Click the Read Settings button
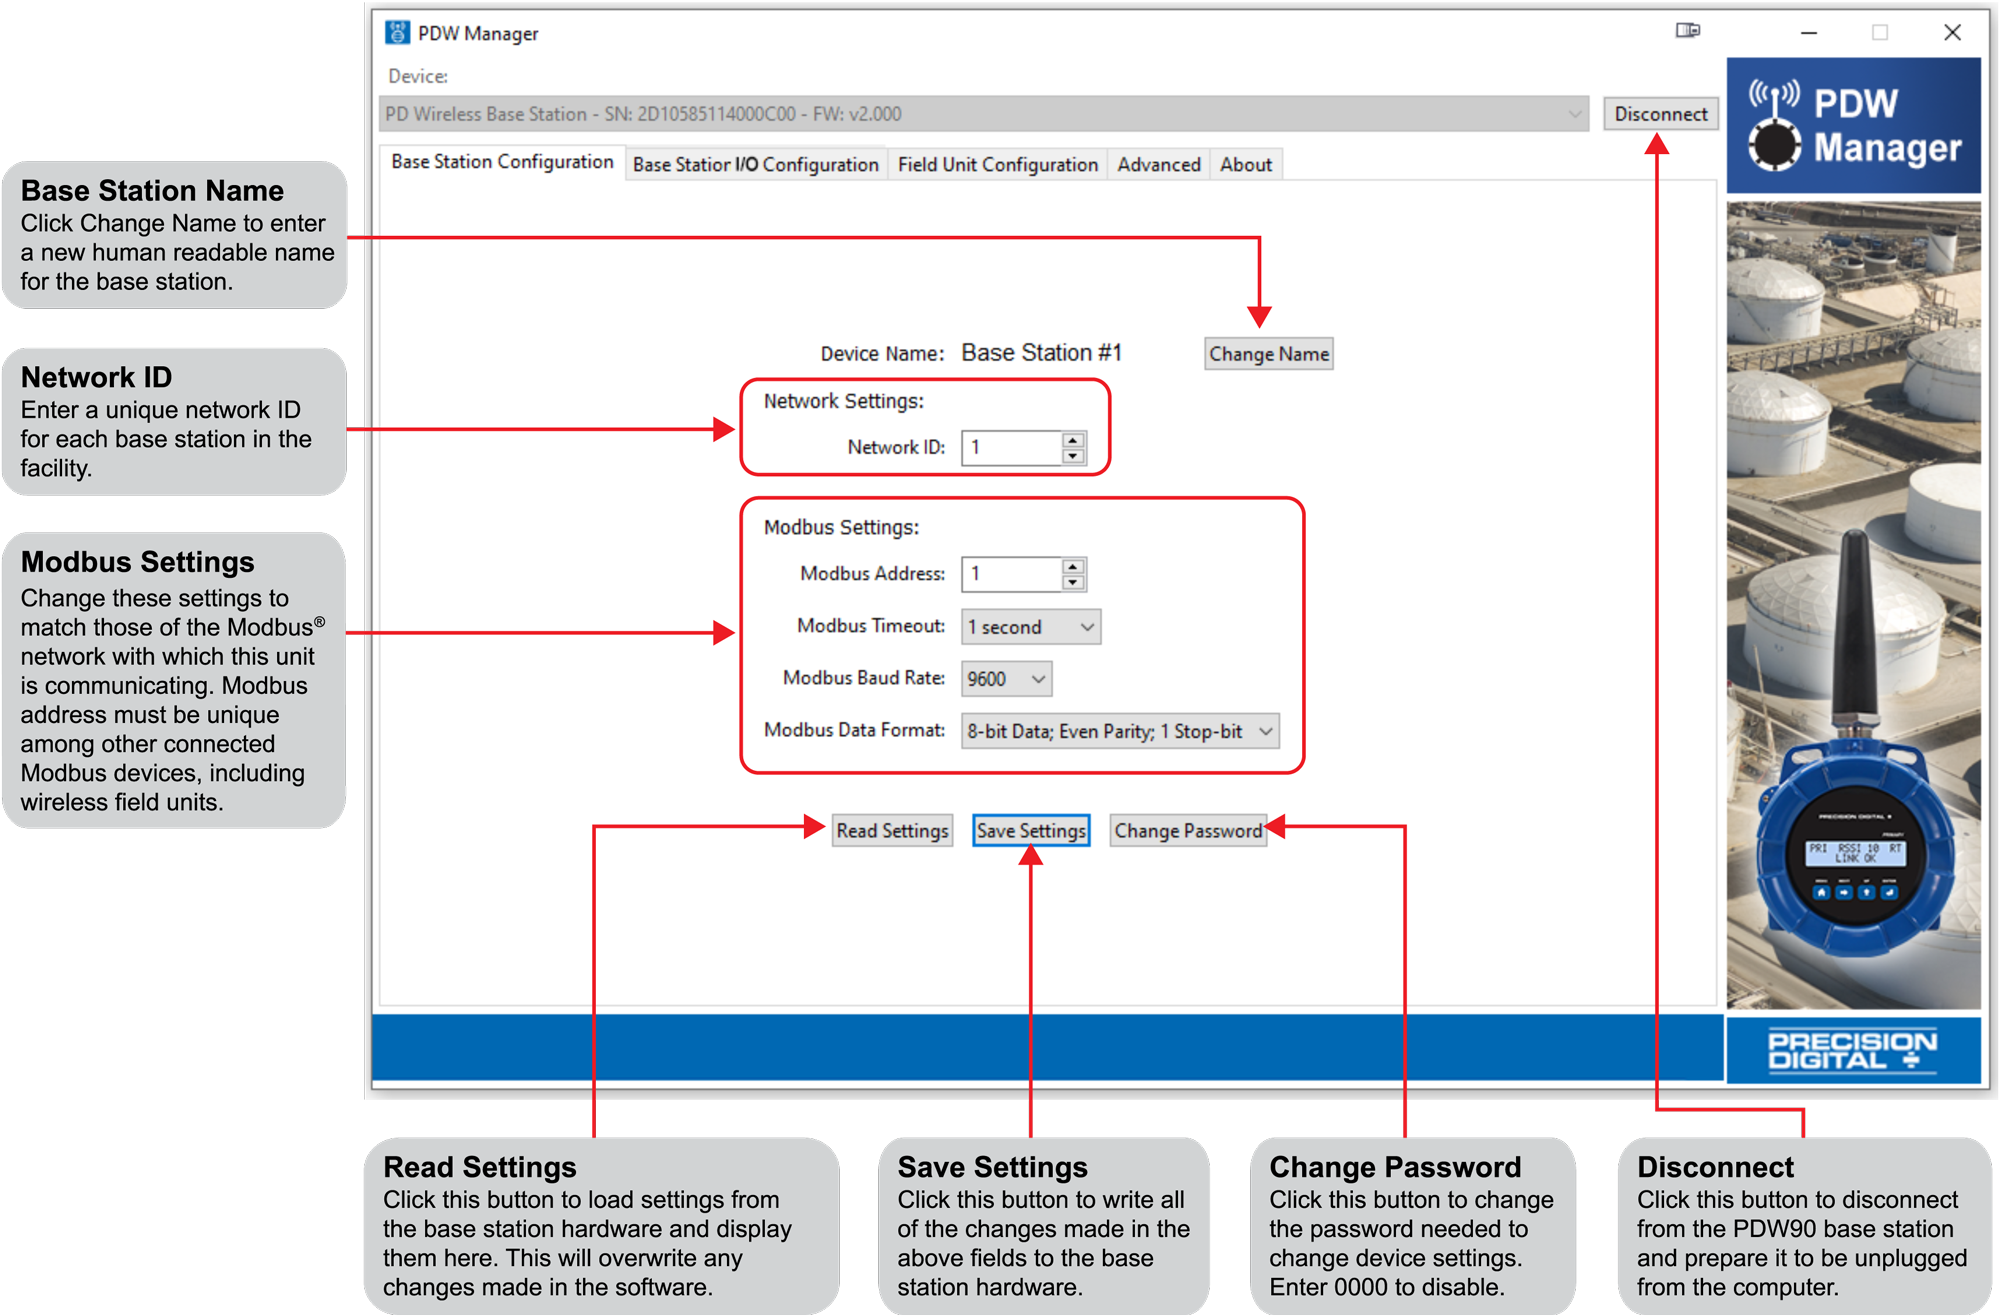 click(892, 831)
